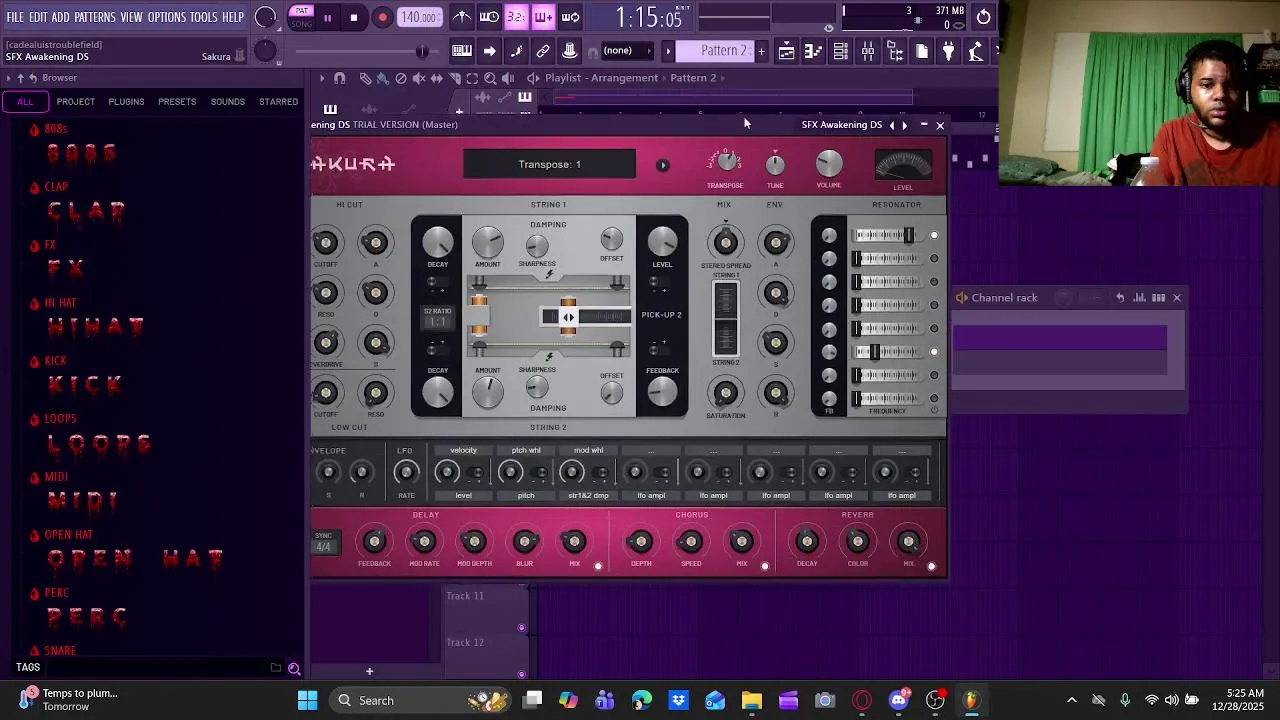Toggle the Delay effect on/off dot
This screenshot has width=1280, height=720.
coord(598,566)
